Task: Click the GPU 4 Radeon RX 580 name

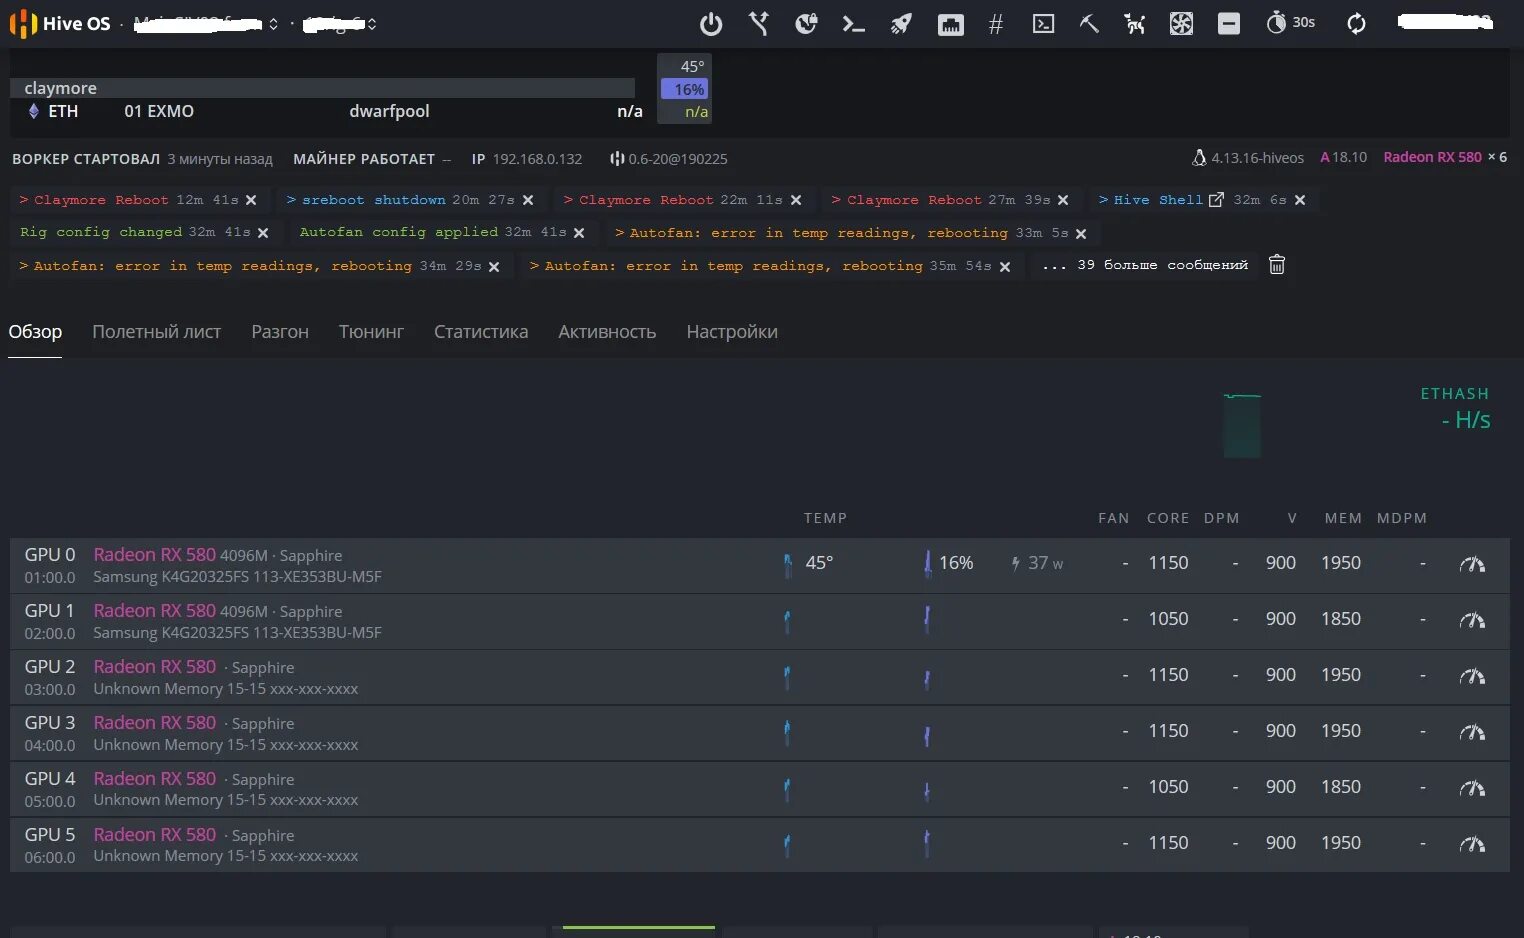Action: 154,778
